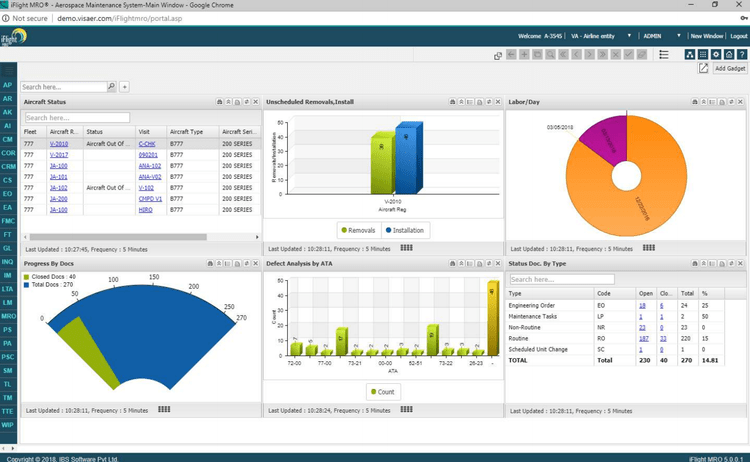The image size is (750, 462).
Task: Click the Aircraft Status horizontal scrollbar
Action: (x=118, y=237)
